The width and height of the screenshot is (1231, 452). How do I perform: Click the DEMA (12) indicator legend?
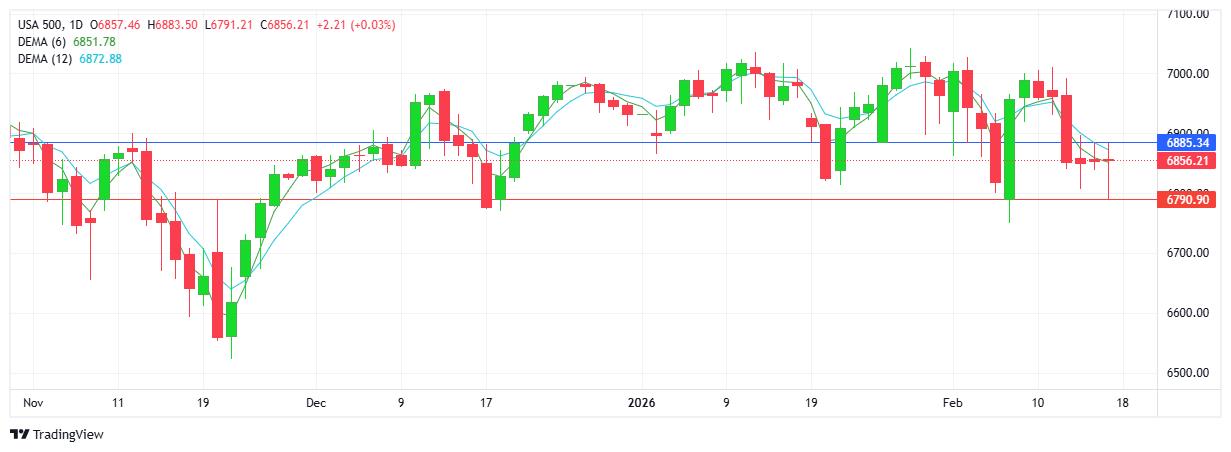[47, 59]
